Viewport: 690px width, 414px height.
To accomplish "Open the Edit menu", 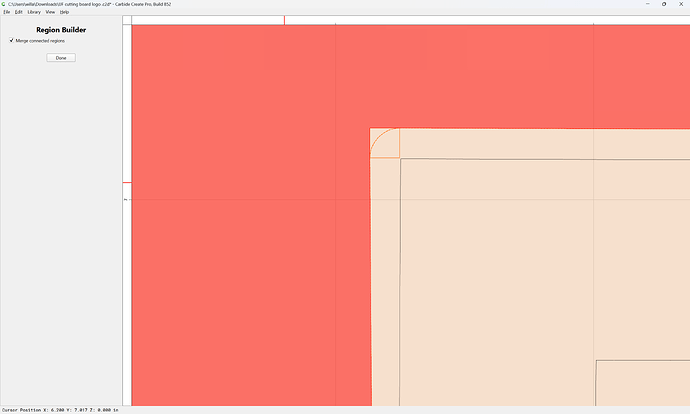I will (18, 12).
